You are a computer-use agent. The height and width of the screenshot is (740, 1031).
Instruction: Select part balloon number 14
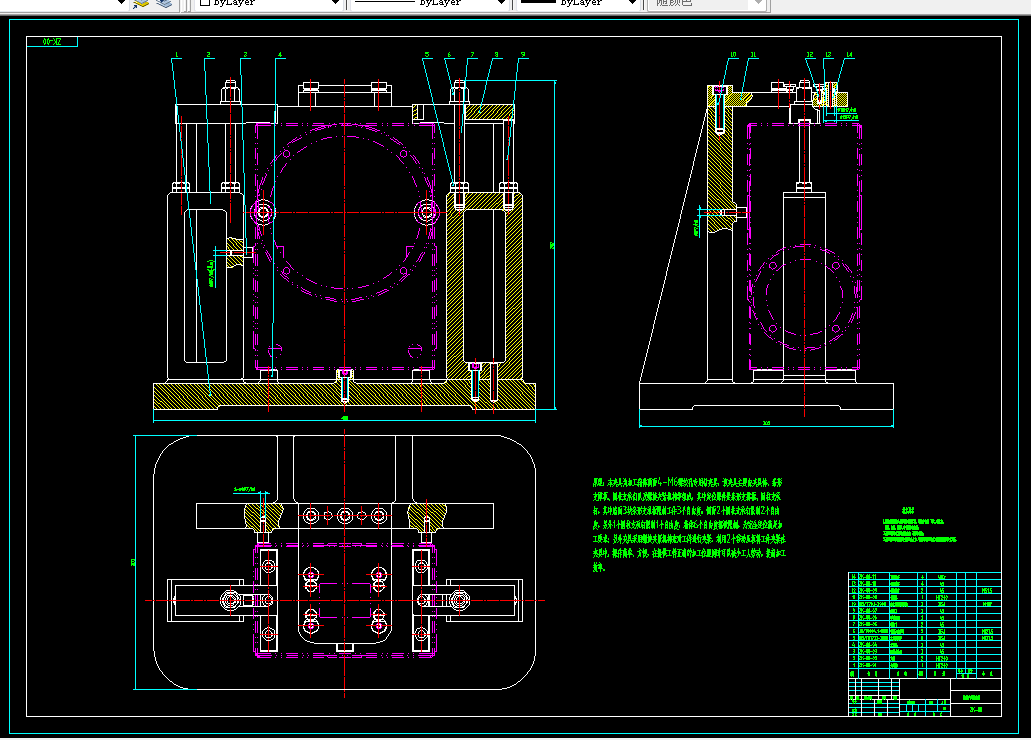tap(849, 55)
